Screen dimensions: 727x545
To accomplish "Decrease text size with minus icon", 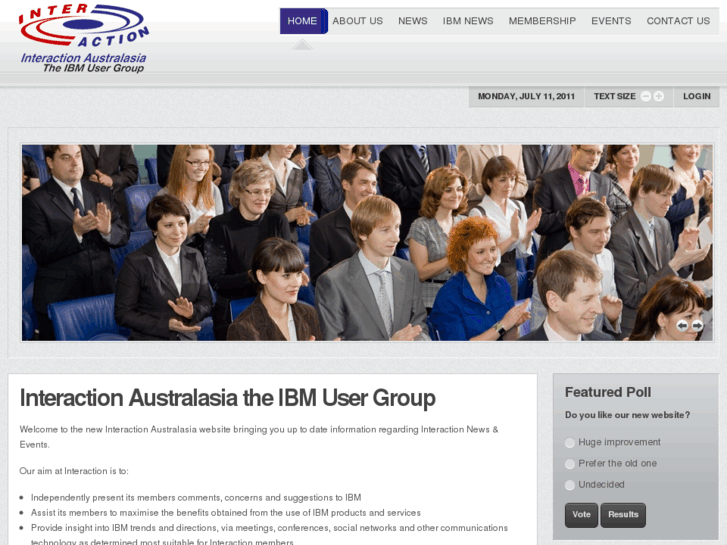I will pyautogui.click(x=645, y=96).
